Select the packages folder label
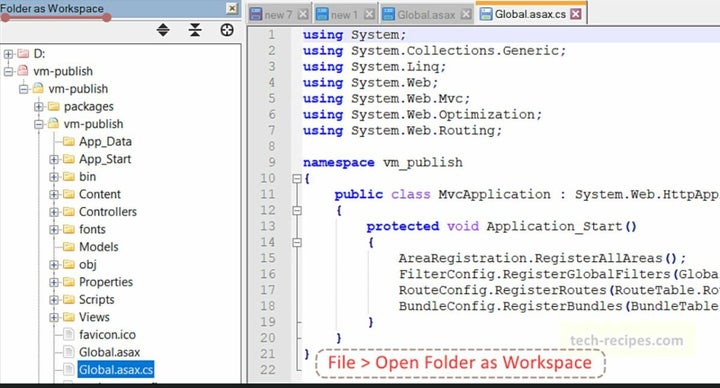This screenshot has width=720, height=388. (89, 107)
